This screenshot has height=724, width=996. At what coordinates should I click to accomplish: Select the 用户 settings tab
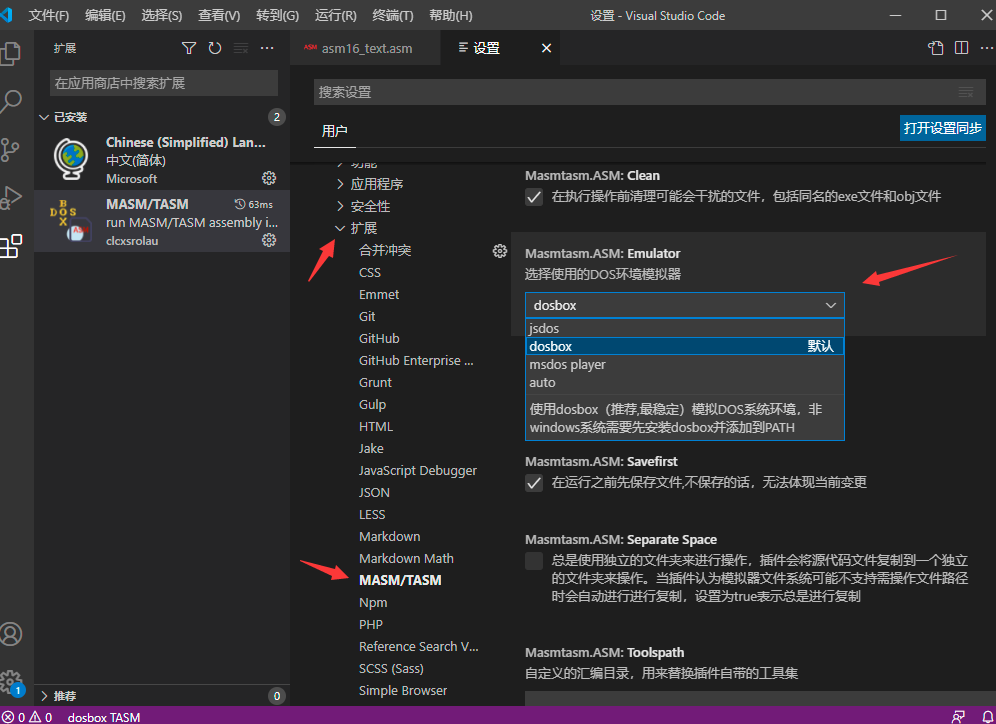click(x=334, y=131)
